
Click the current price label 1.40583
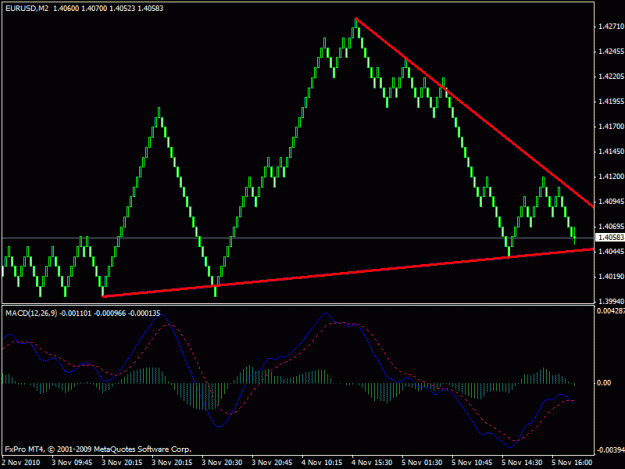[x=610, y=237]
